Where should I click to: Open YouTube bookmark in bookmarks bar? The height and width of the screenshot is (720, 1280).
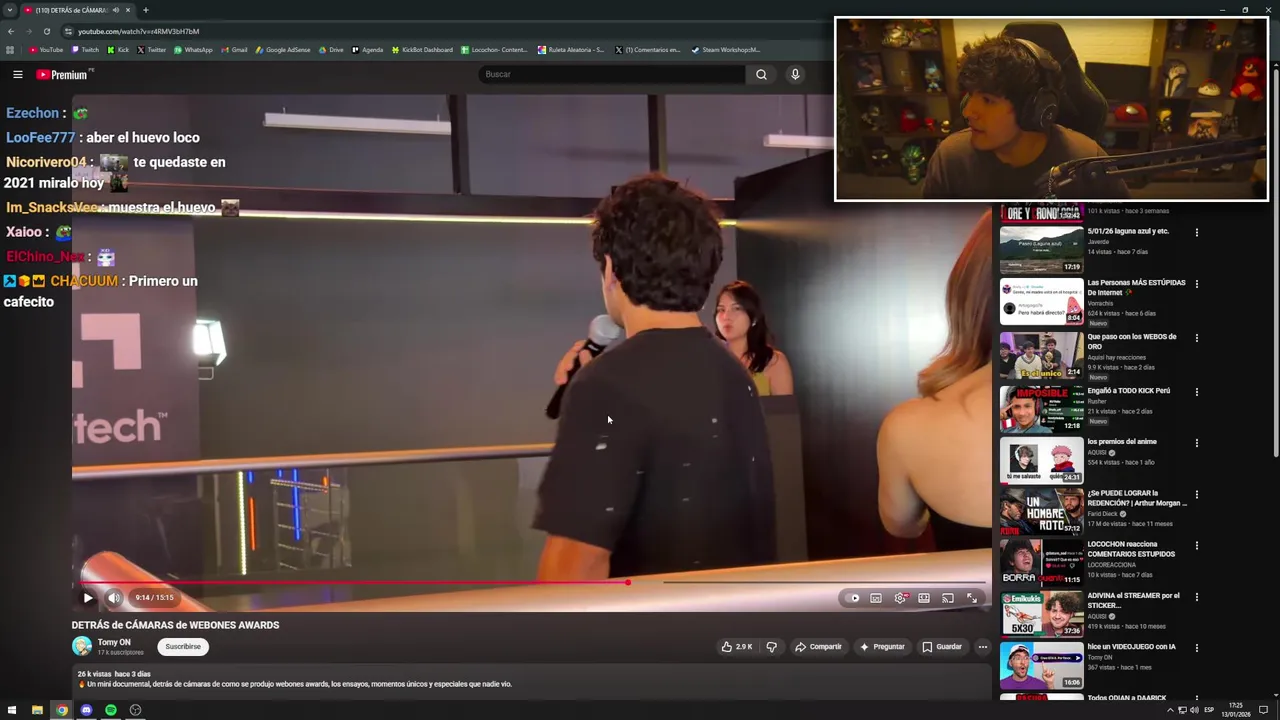[x=46, y=50]
